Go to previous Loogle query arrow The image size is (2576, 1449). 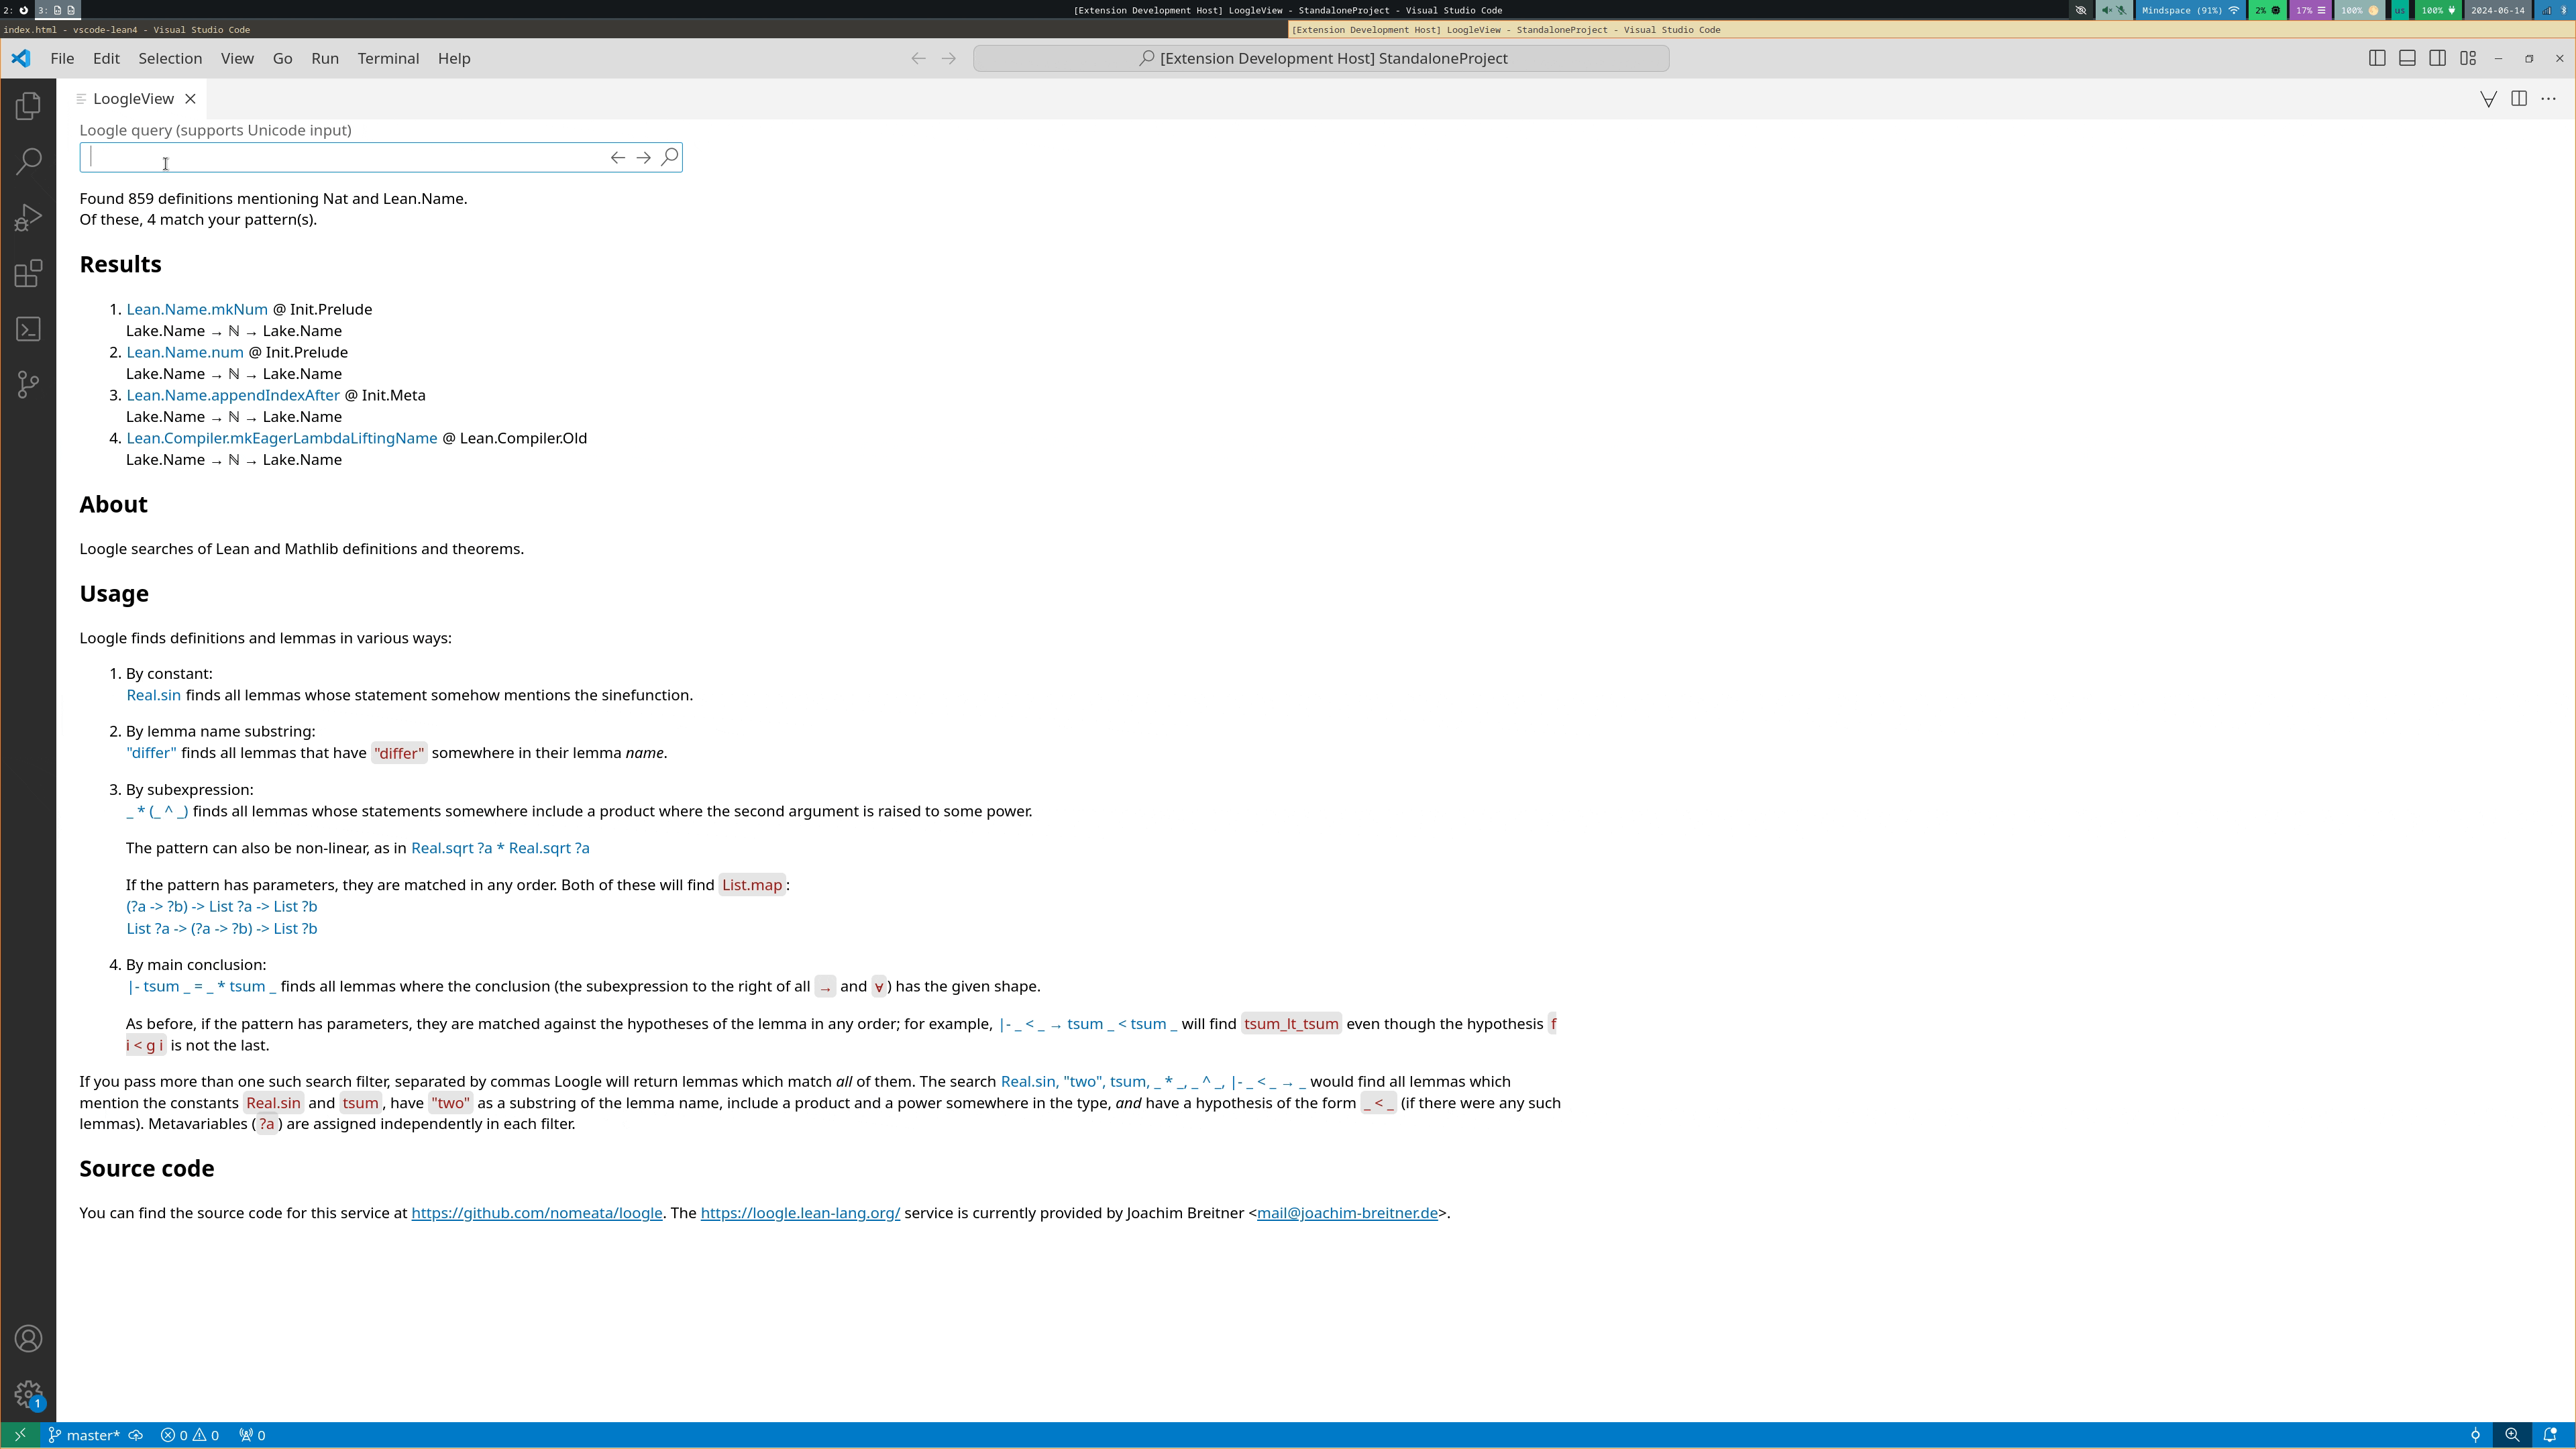(618, 157)
